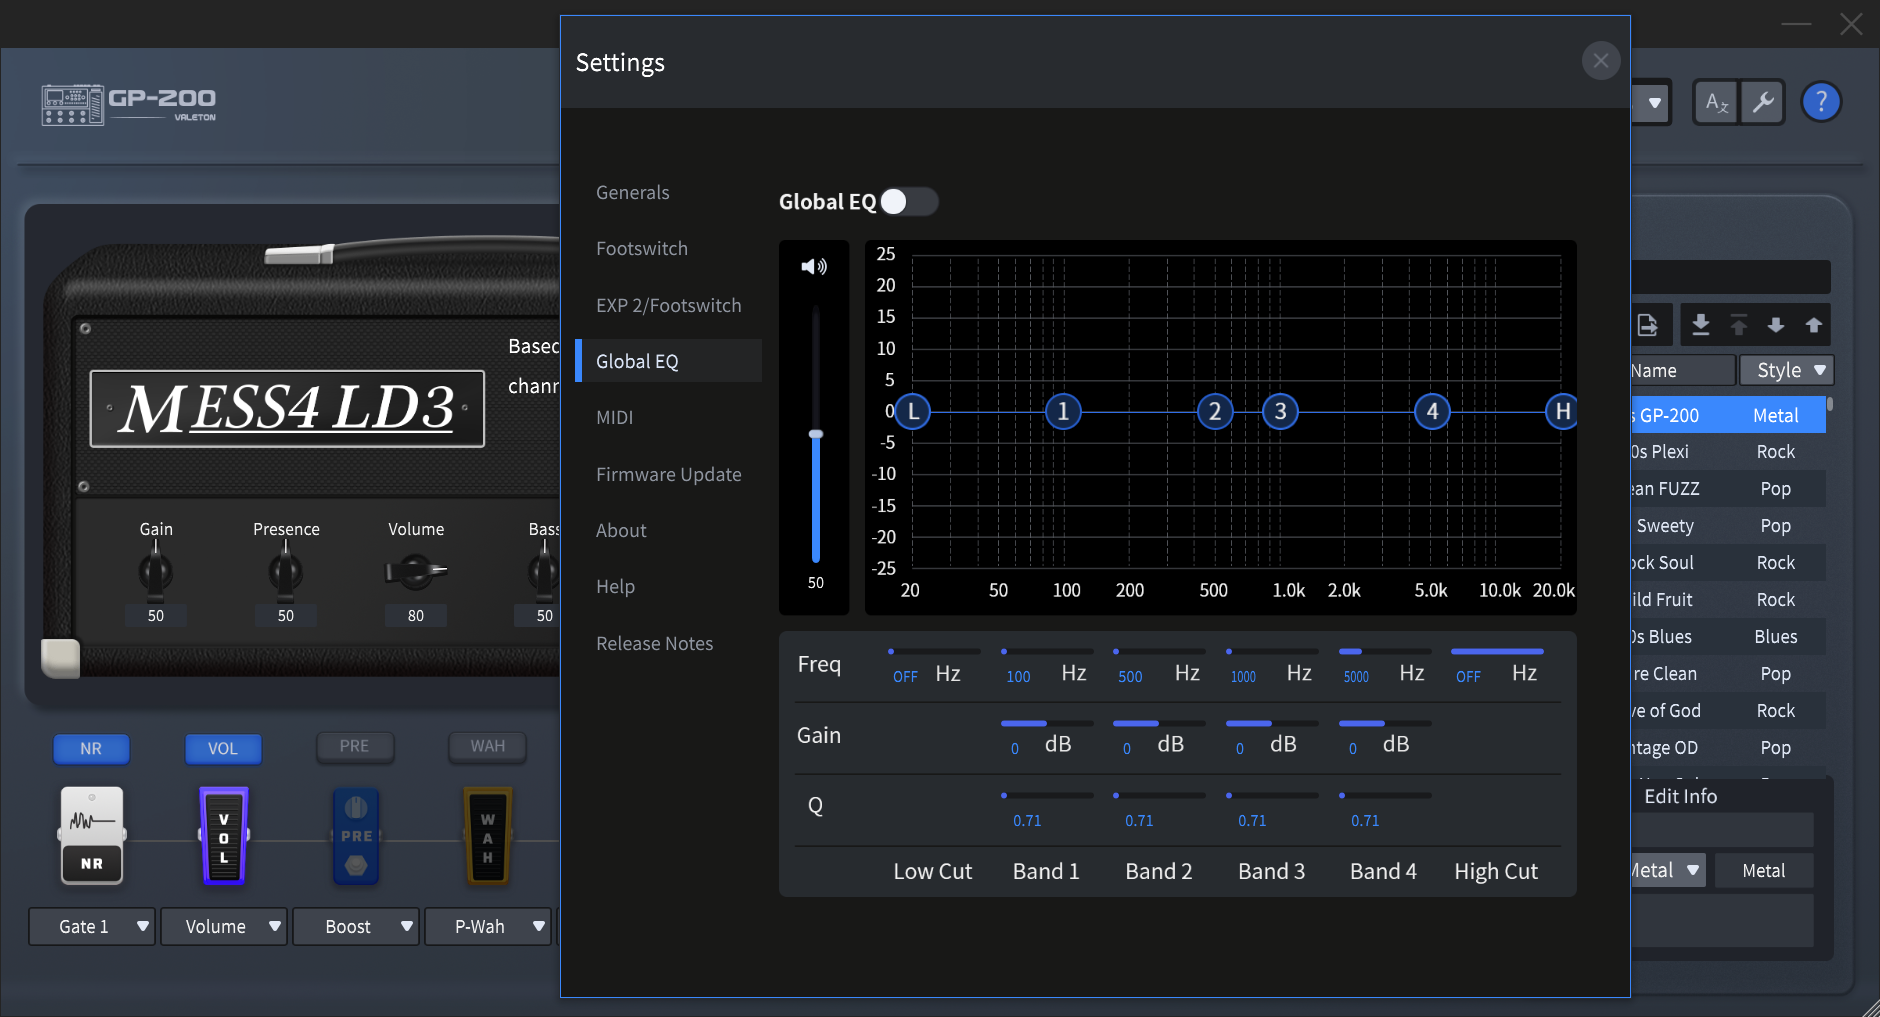Click the Global EQ volume slider handle

816,434
